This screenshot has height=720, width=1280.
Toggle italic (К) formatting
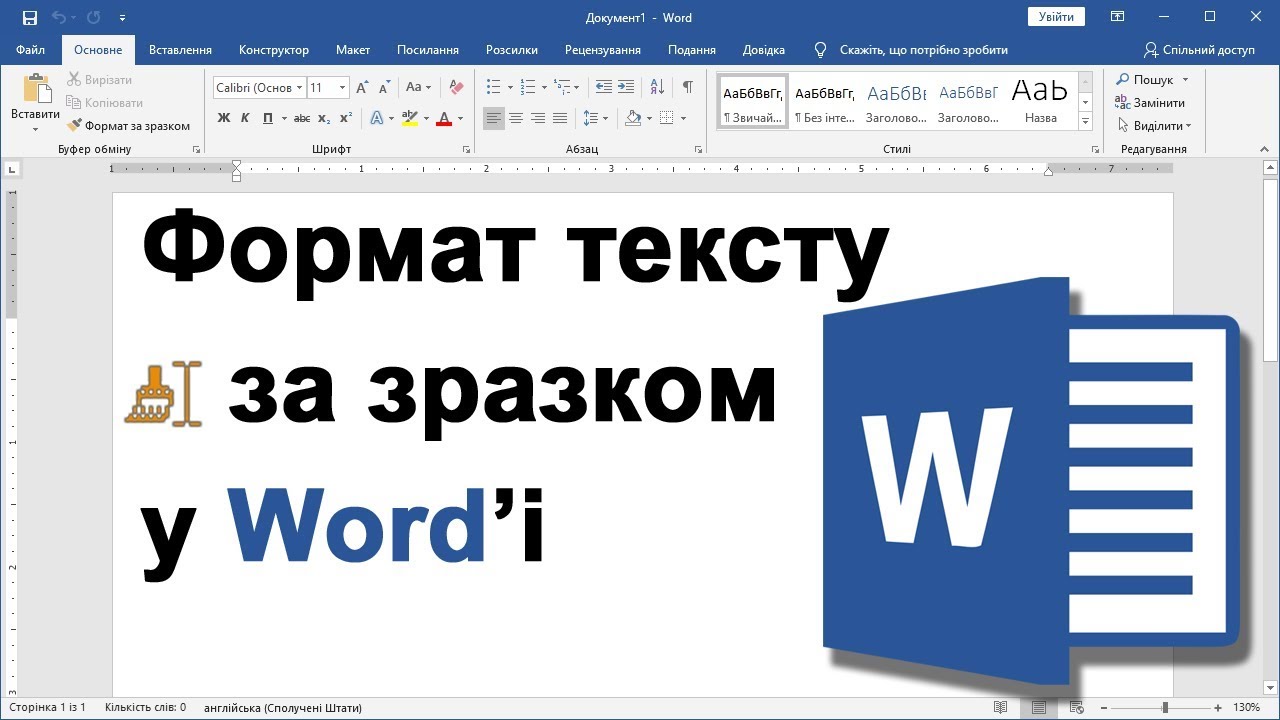(245, 118)
